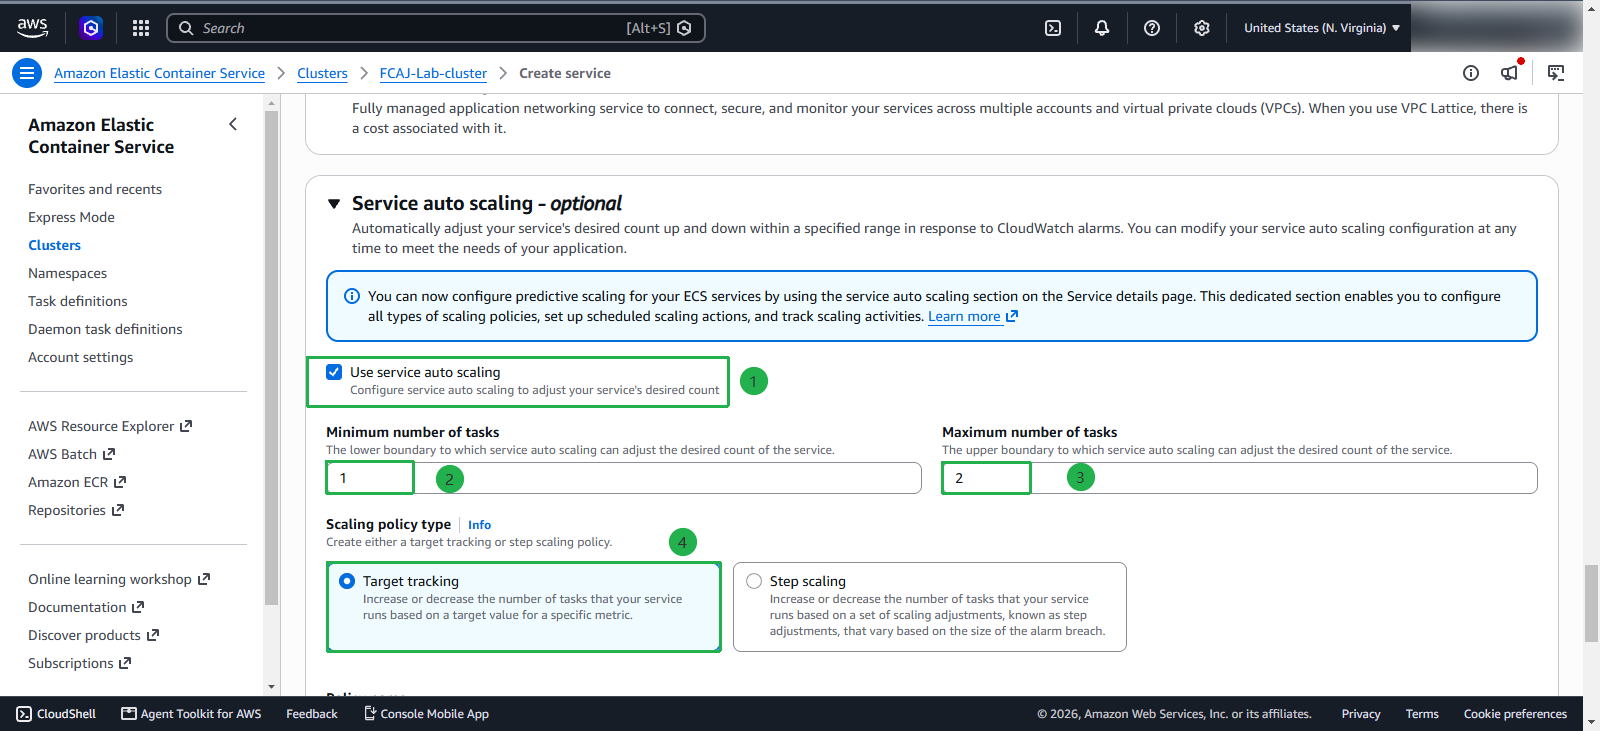
Task: Click the Minimum number of tasks field
Action: coord(623,478)
